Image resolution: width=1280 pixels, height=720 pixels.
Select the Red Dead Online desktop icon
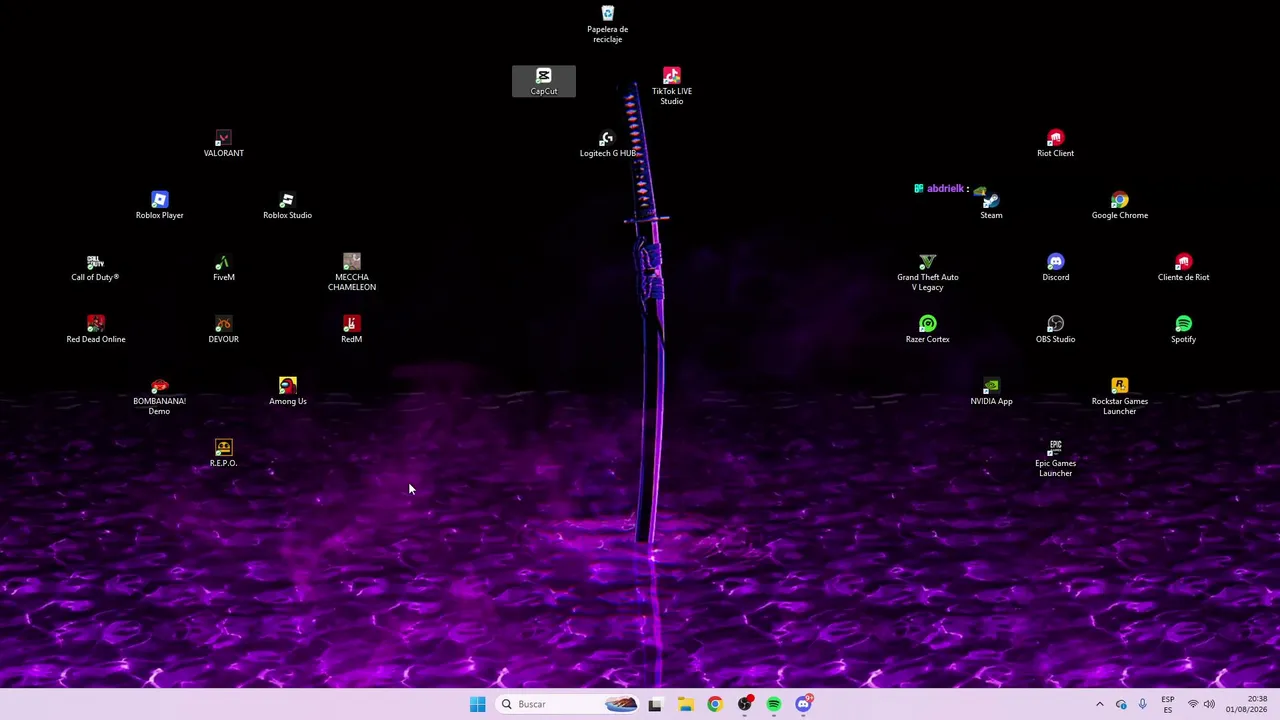click(95, 329)
